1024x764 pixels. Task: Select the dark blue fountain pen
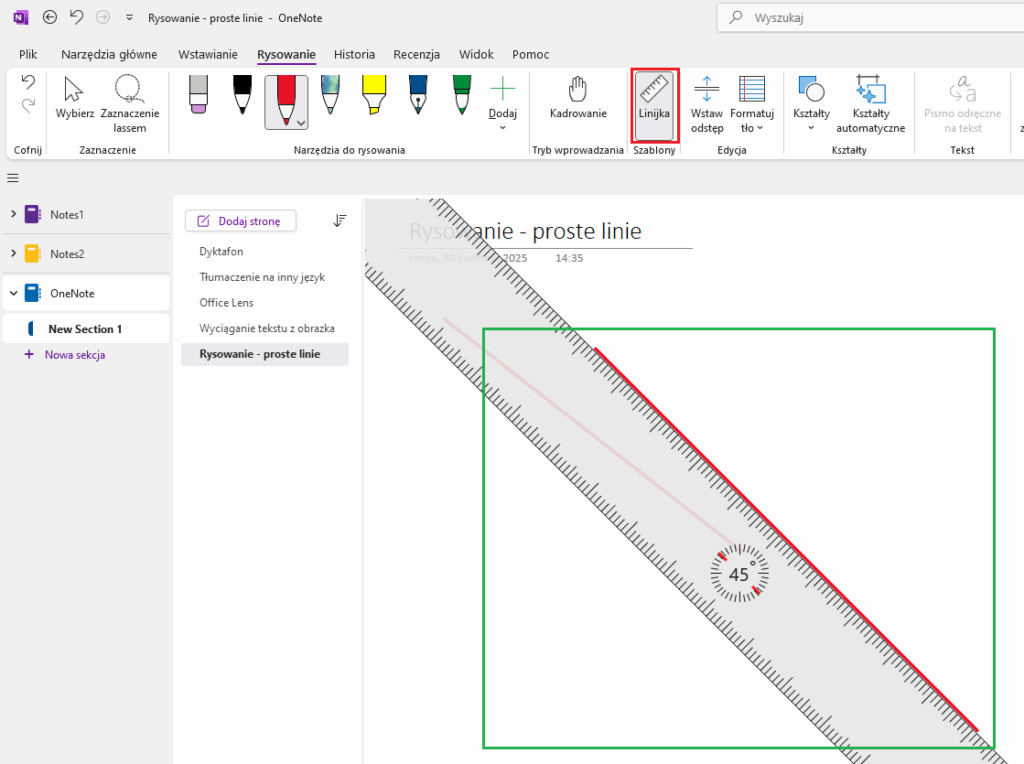pos(418,94)
